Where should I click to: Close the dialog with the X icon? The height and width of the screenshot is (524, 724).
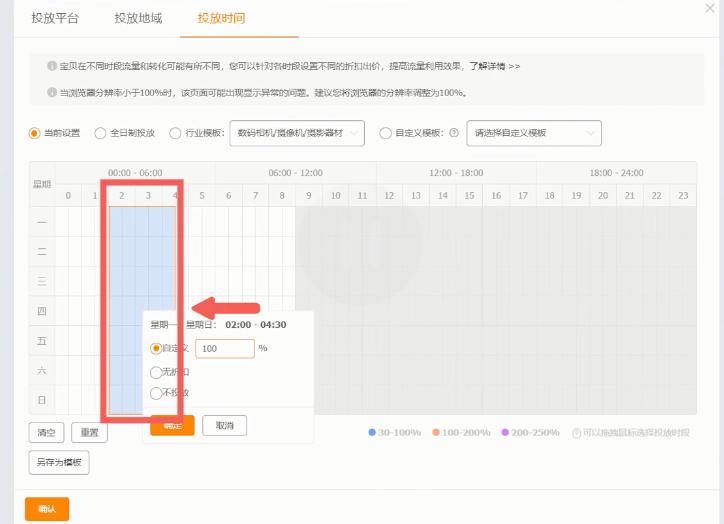(710, 8)
